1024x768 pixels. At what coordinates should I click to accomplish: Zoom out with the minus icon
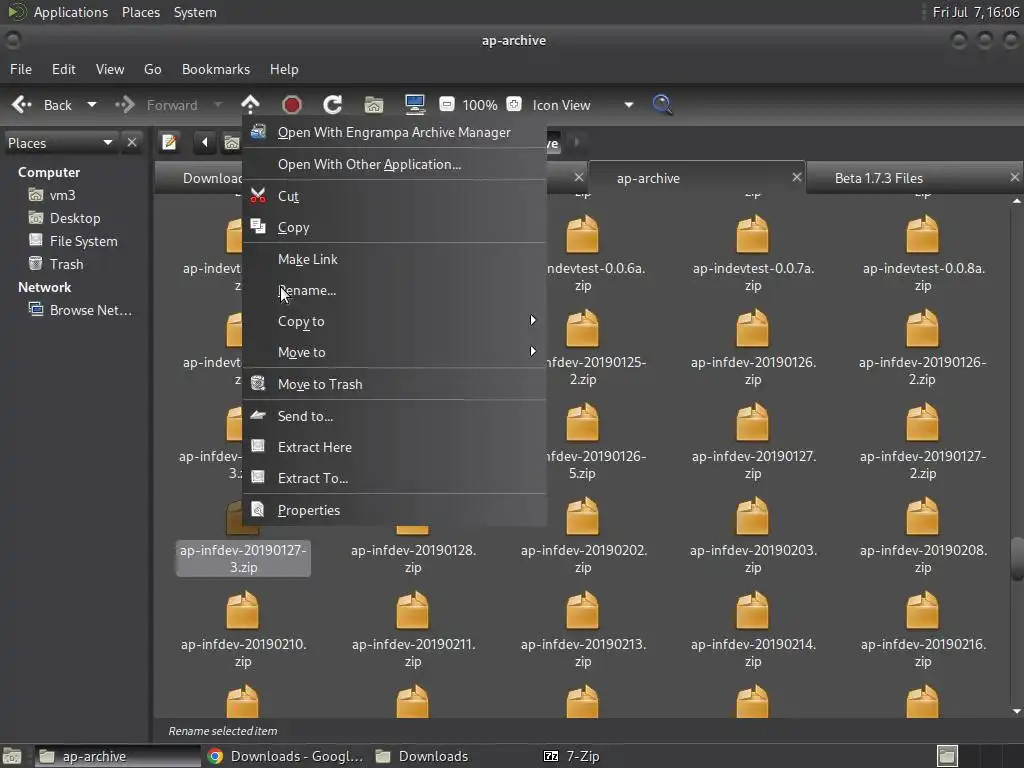(x=447, y=105)
